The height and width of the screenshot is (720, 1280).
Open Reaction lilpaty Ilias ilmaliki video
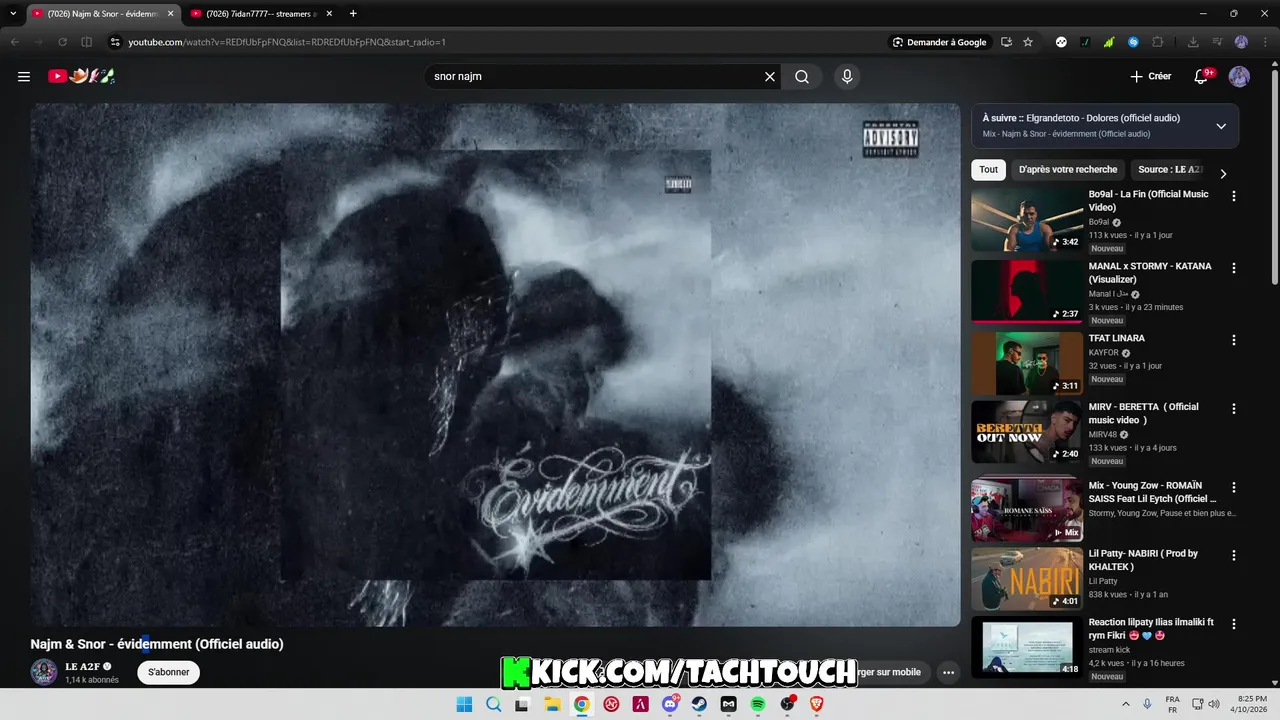tap(1027, 647)
